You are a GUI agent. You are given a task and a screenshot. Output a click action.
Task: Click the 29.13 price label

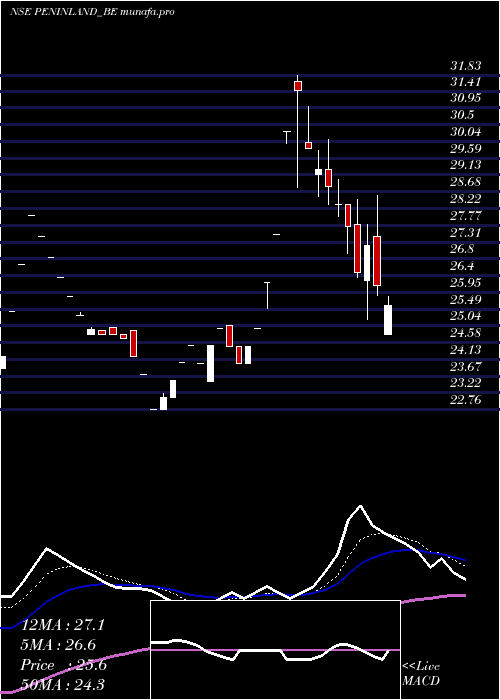coord(466,165)
